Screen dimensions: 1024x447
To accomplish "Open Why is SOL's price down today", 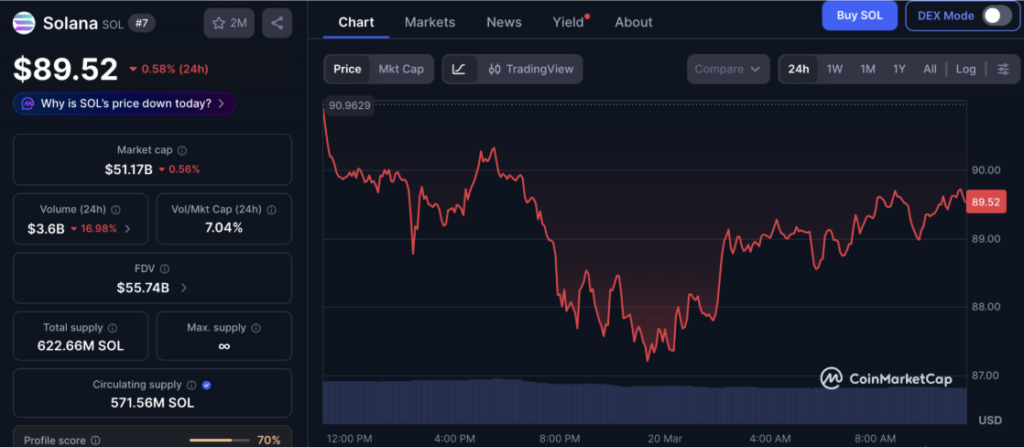I will [x=125, y=103].
